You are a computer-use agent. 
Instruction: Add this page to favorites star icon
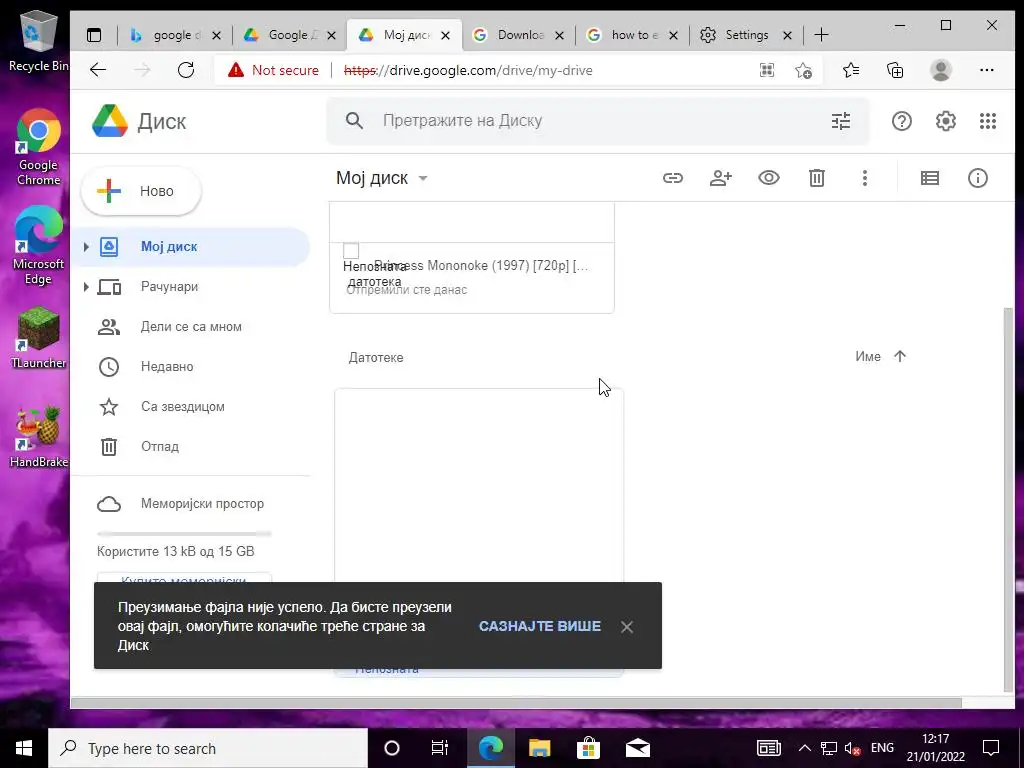coord(803,70)
